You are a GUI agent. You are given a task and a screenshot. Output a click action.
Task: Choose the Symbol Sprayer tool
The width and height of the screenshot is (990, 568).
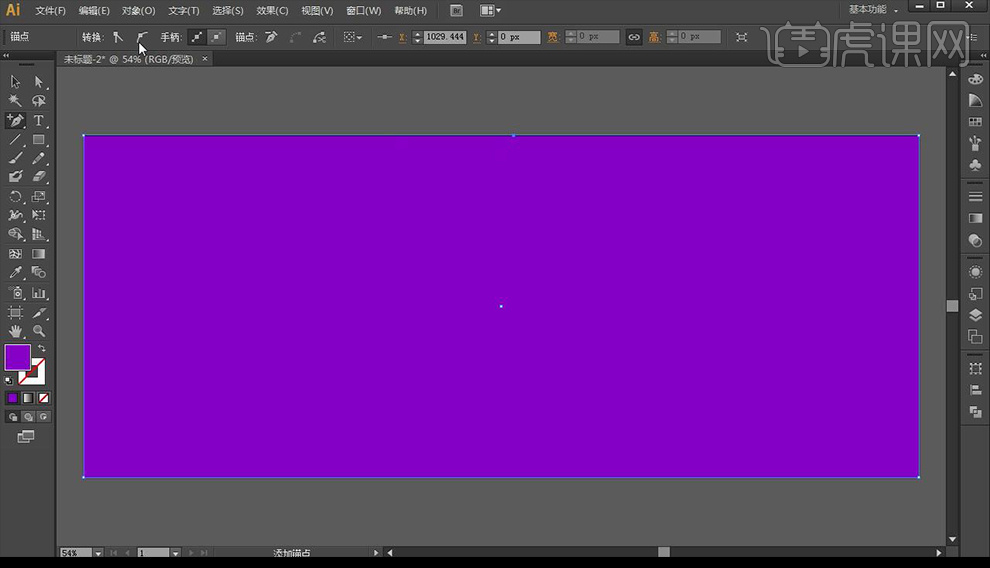point(15,293)
